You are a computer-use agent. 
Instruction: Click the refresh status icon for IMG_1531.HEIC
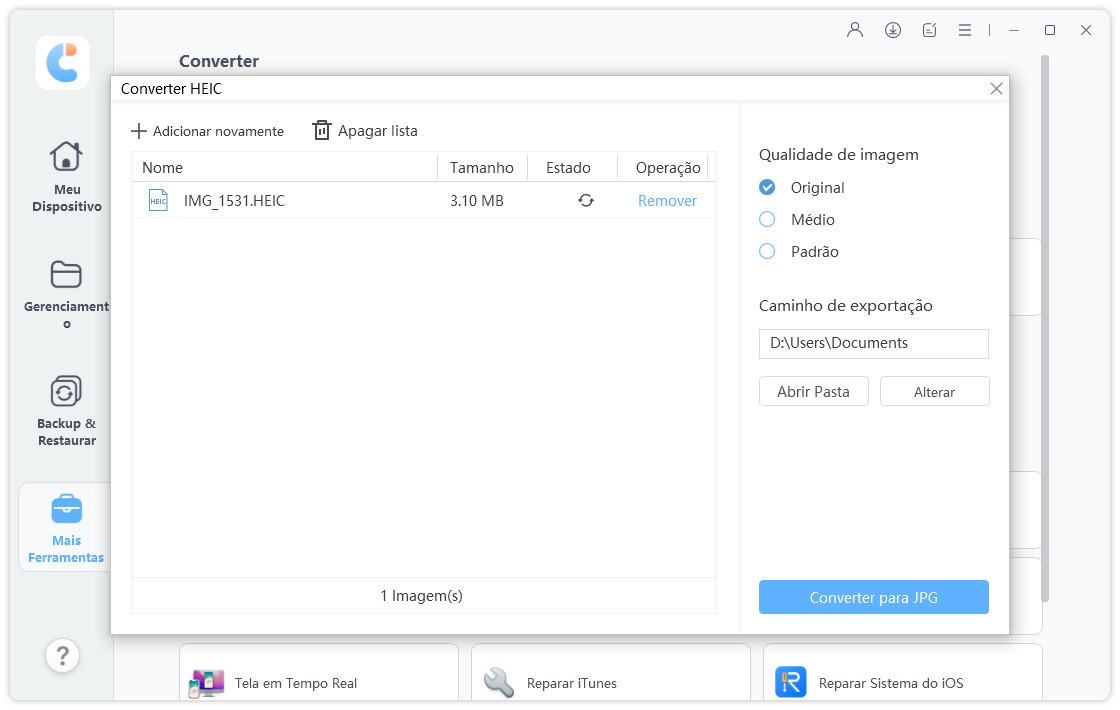[x=586, y=200]
